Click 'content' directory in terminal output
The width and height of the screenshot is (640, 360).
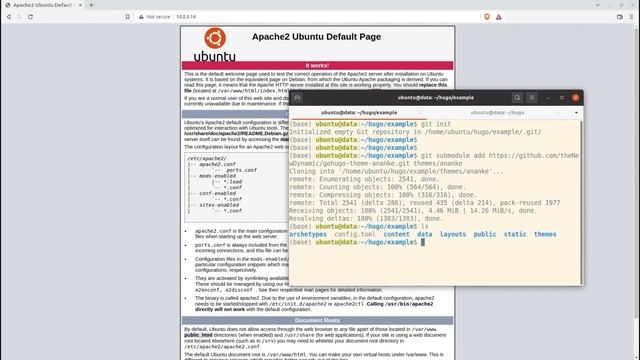coord(396,234)
